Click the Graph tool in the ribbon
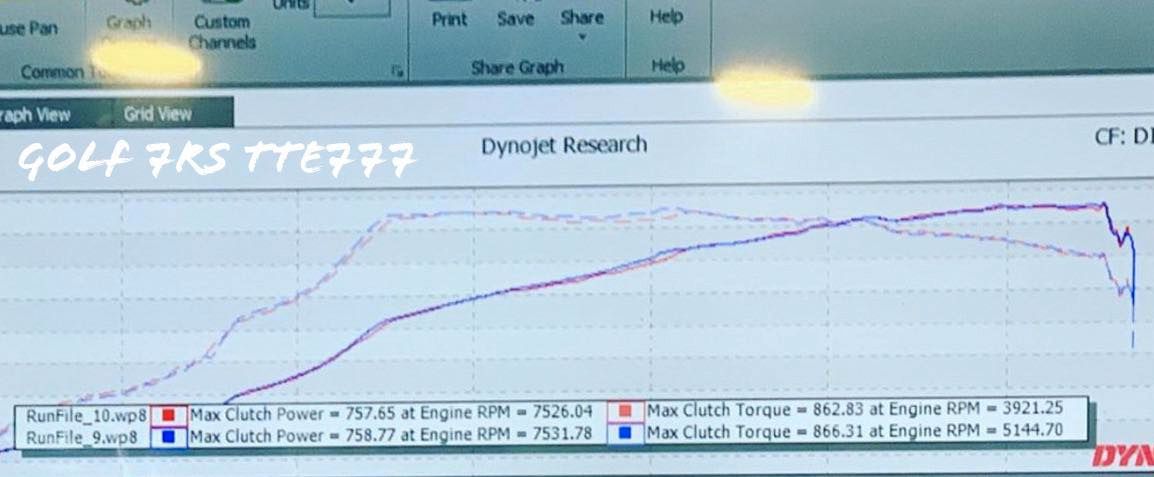The width and height of the screenshot is (1154, 477). point(129,22)
